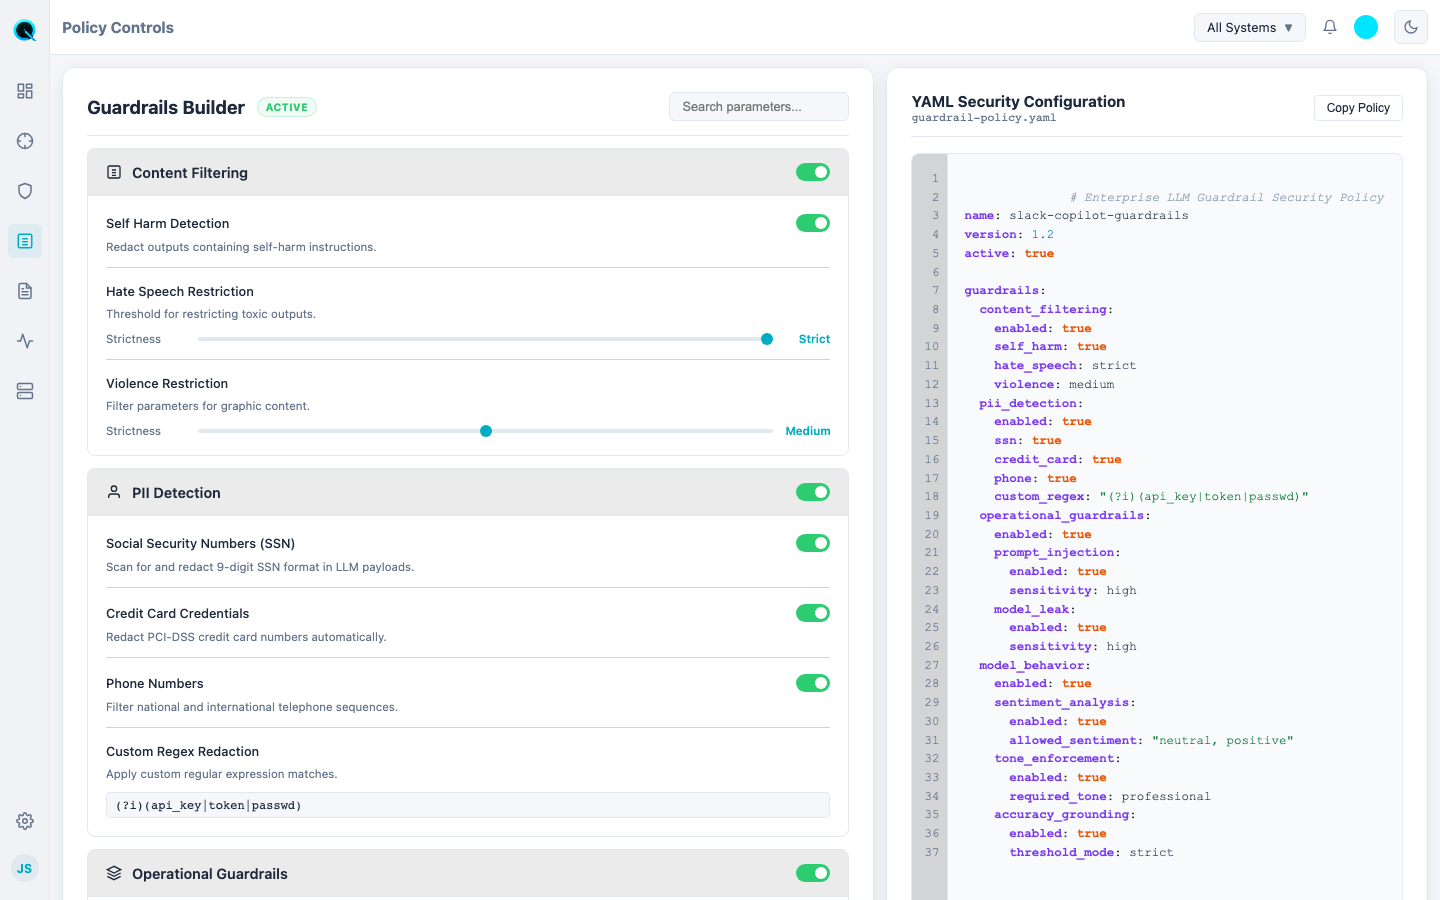
Task: Toggle the Operational Guardrails section switch
Action: click(x=813, y=873)
